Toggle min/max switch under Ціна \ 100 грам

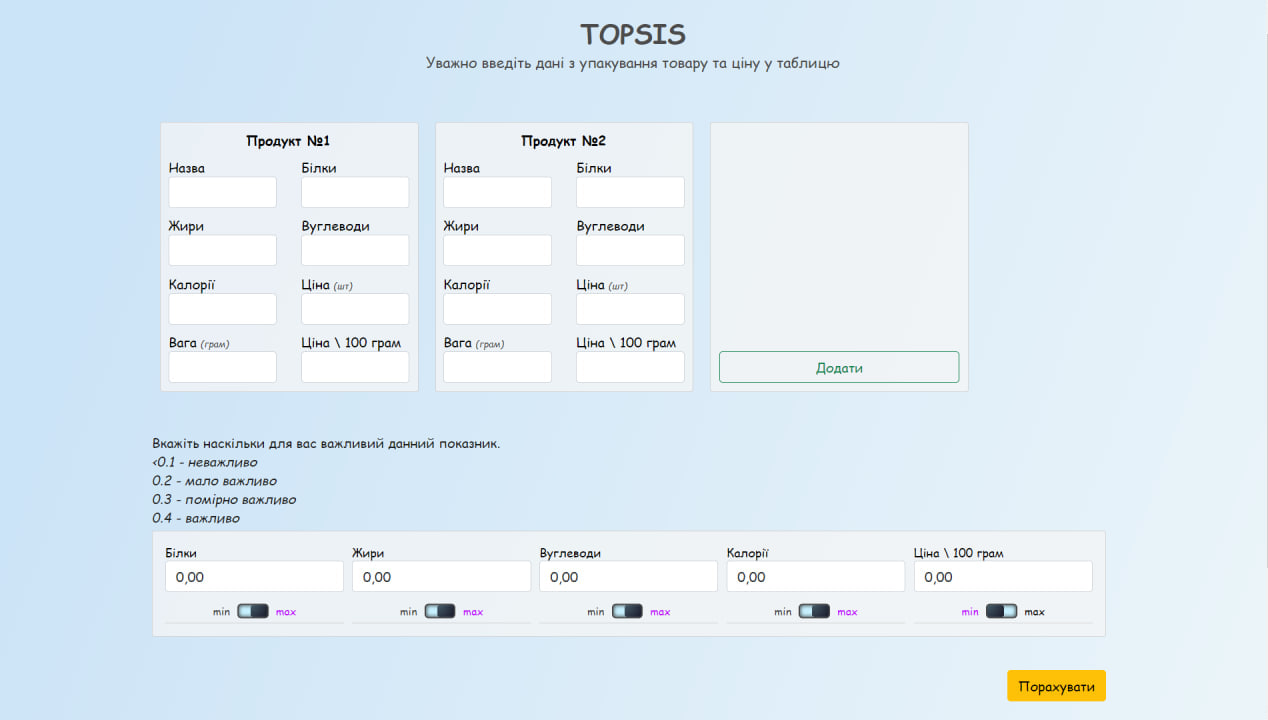tap(1001, 611)
